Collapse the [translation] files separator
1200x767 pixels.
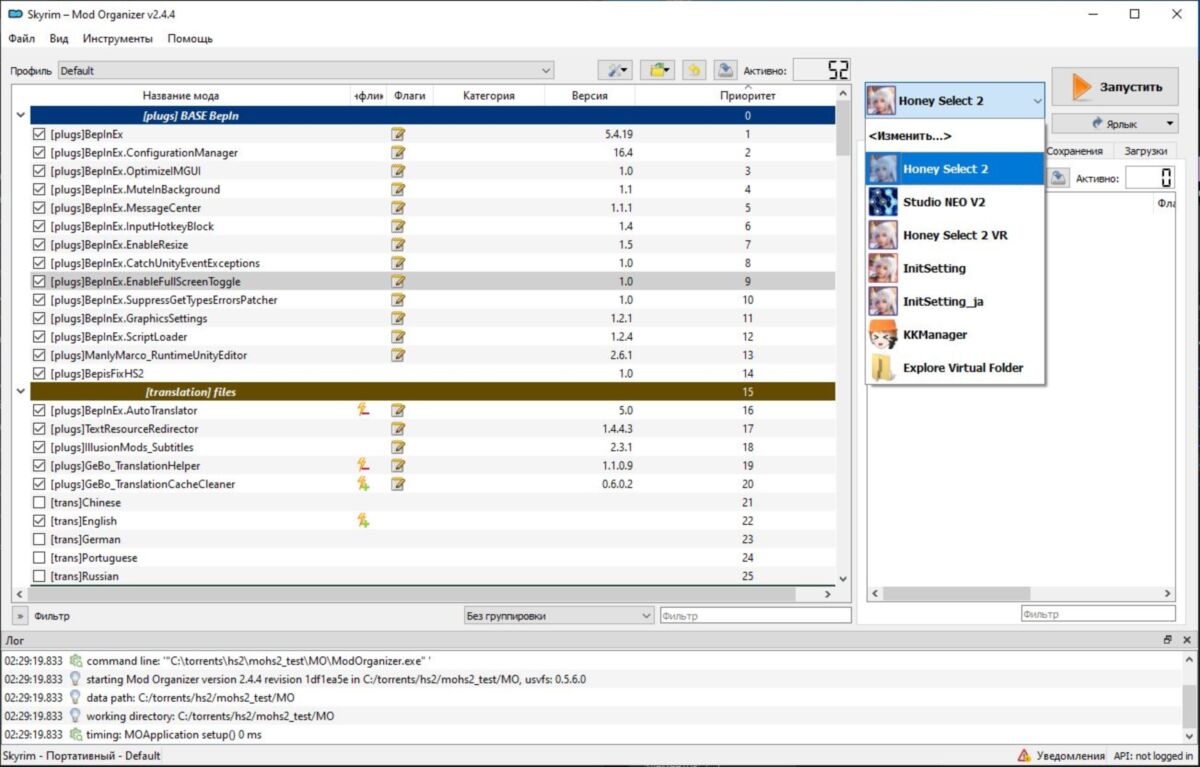(19, 392)
